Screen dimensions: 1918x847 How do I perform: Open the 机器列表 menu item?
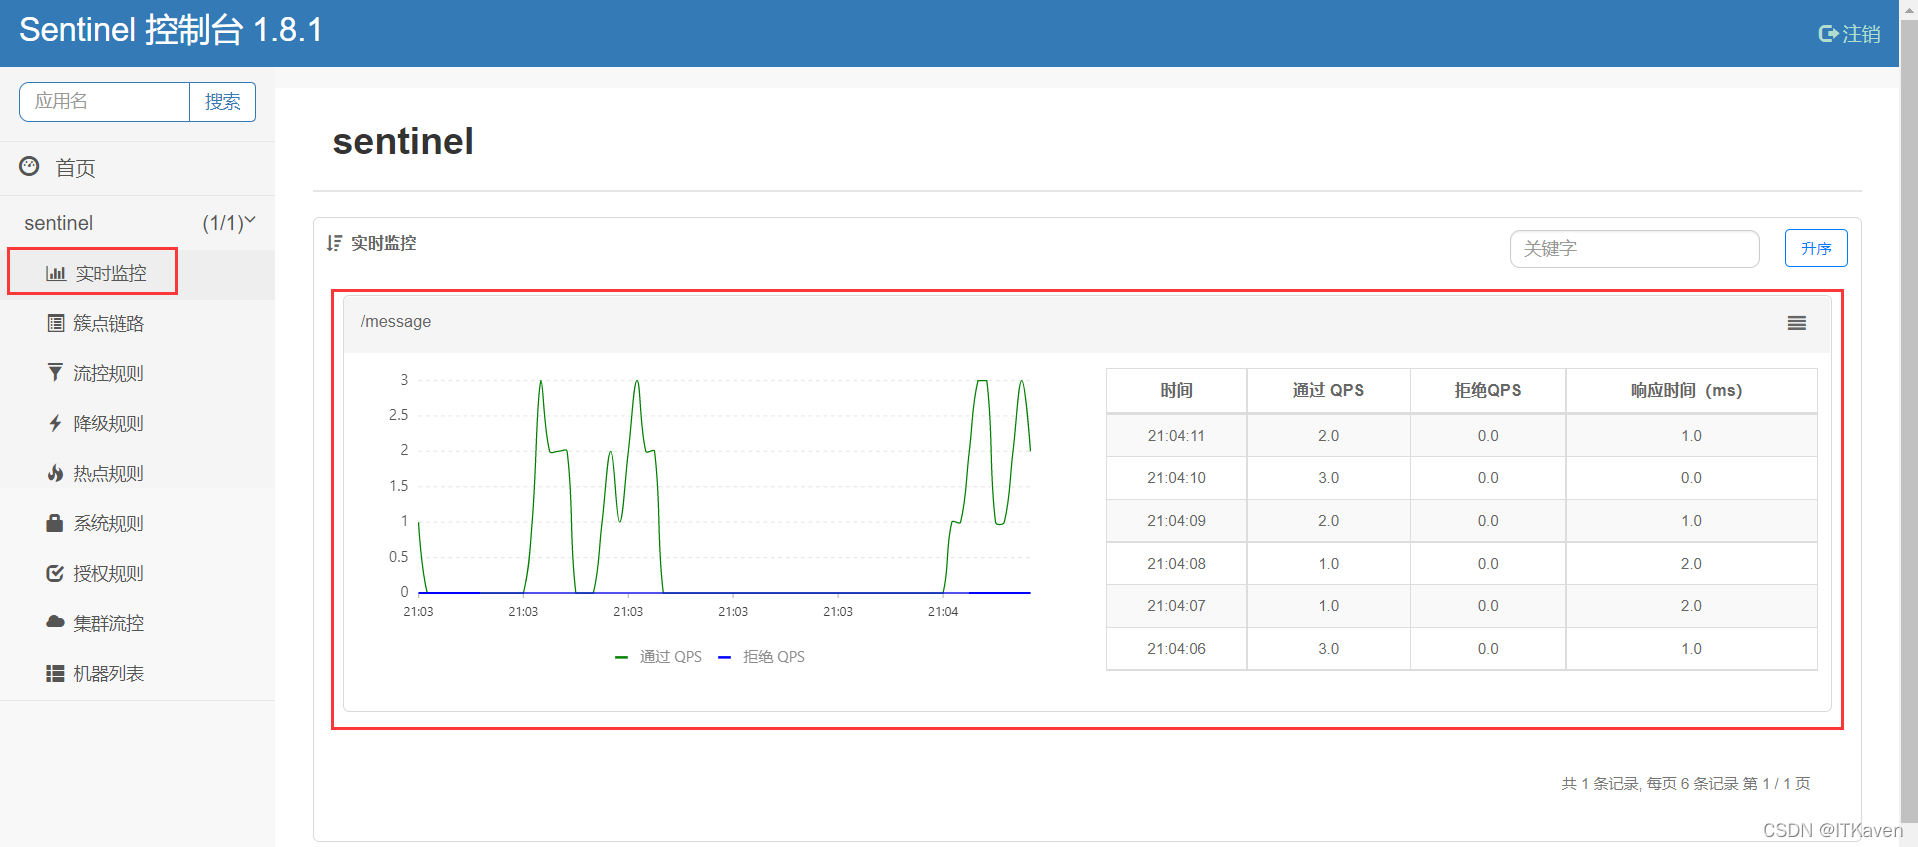(138, 673)
